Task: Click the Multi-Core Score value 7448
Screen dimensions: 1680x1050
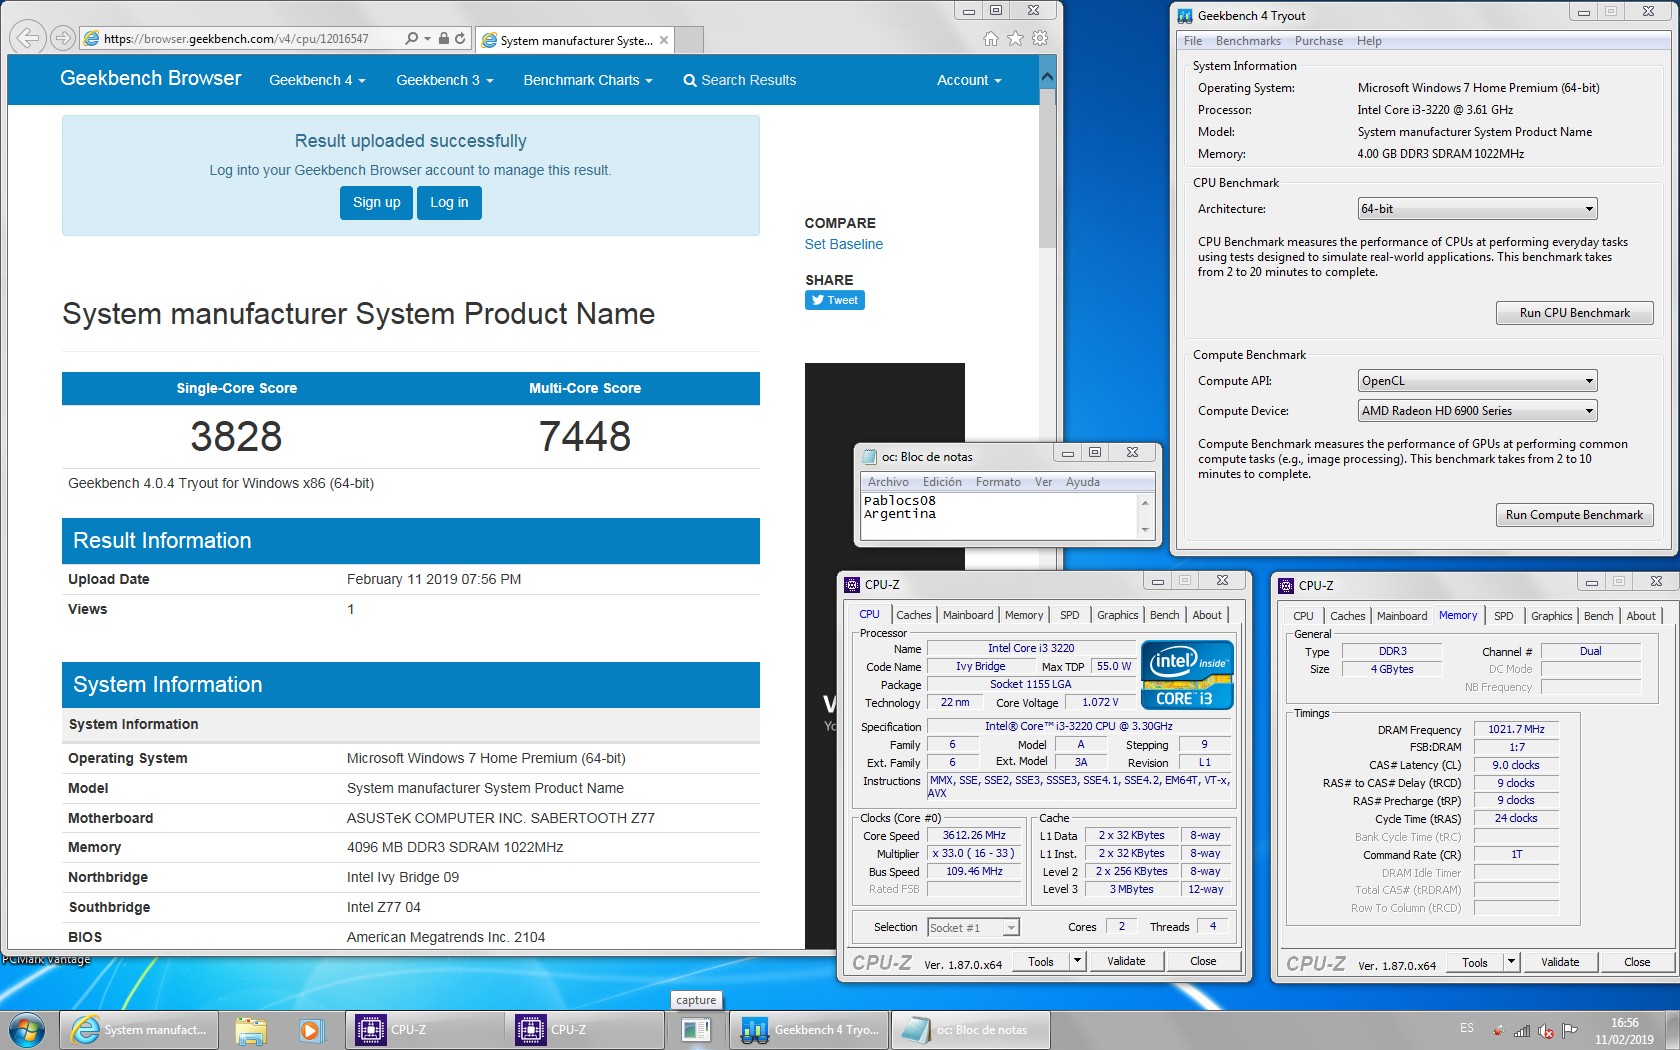Action: (x=585, y=437)
